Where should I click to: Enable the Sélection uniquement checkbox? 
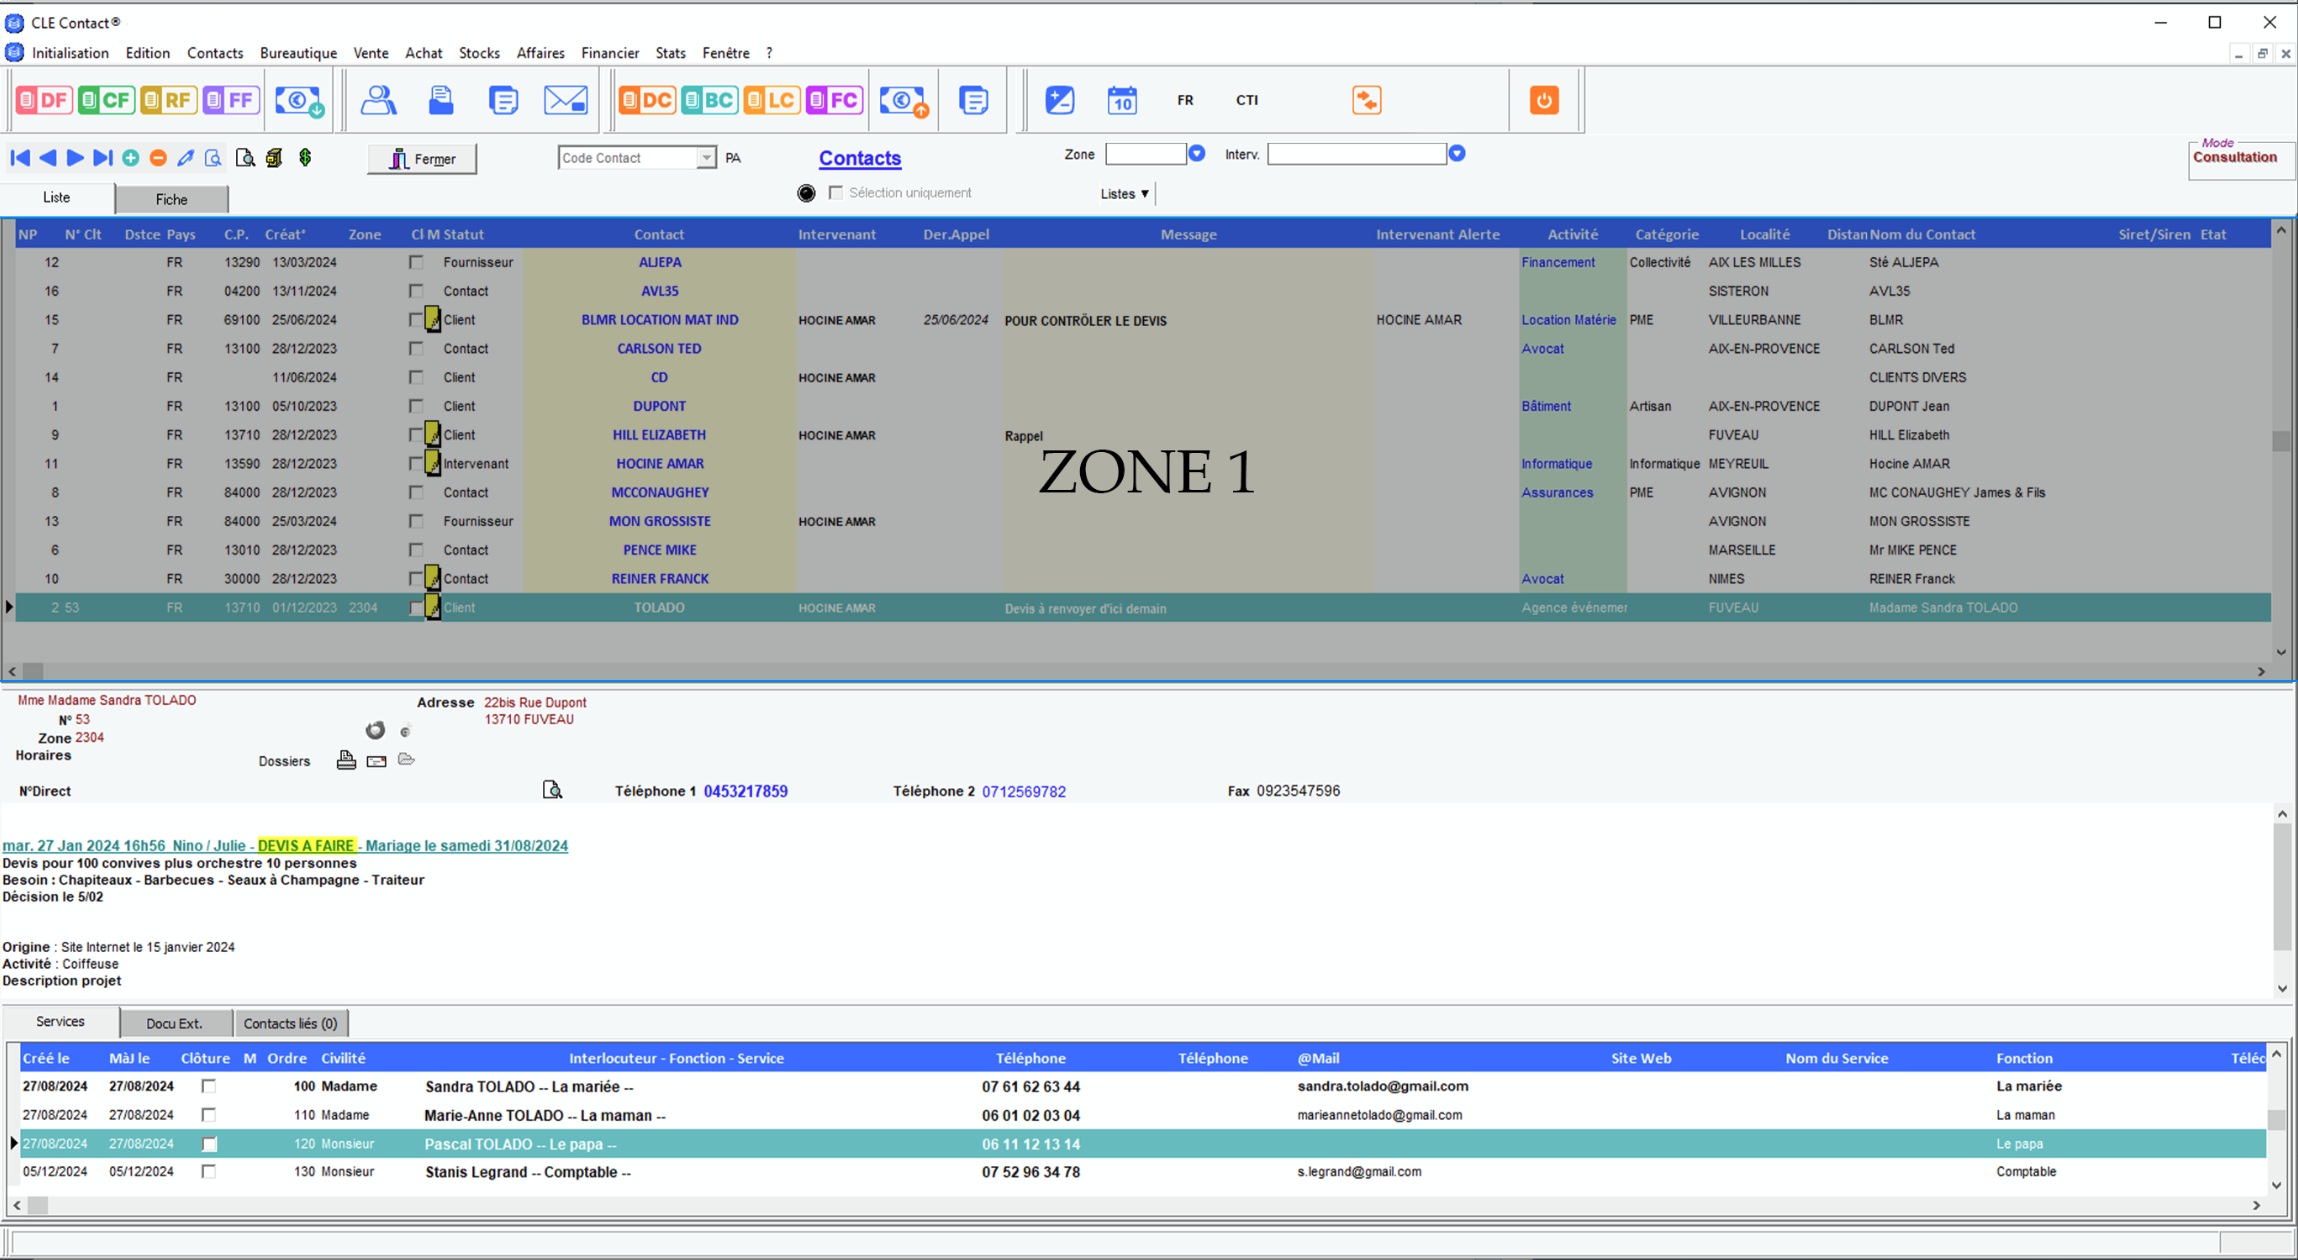click(836, 193)
